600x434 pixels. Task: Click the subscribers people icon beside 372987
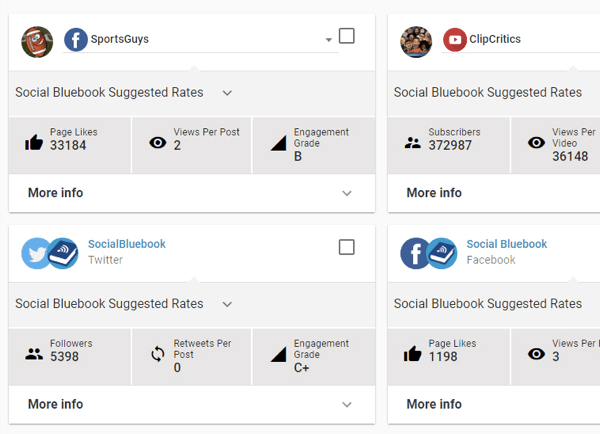[412, 143]
